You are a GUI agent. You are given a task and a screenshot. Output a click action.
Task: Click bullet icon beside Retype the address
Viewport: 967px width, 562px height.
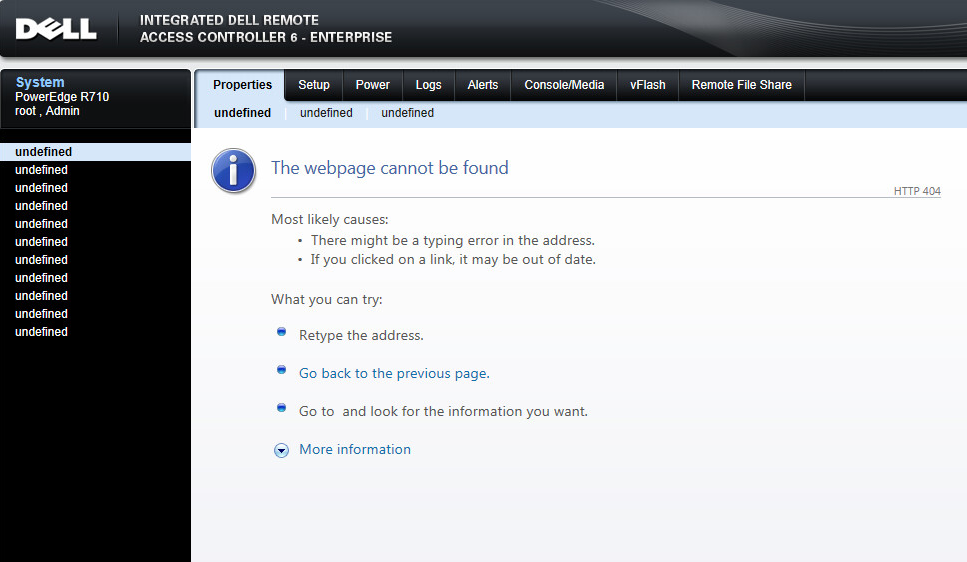pyautogui.click(x=281, y=332)
